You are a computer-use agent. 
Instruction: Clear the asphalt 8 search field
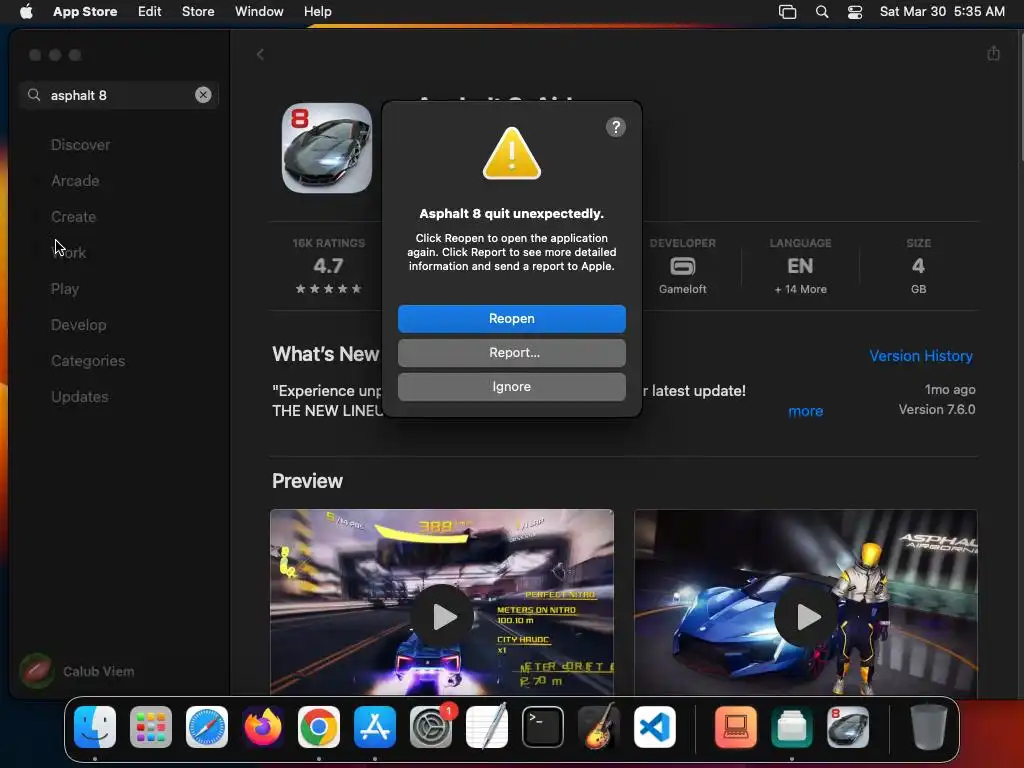tap(203, 95)
